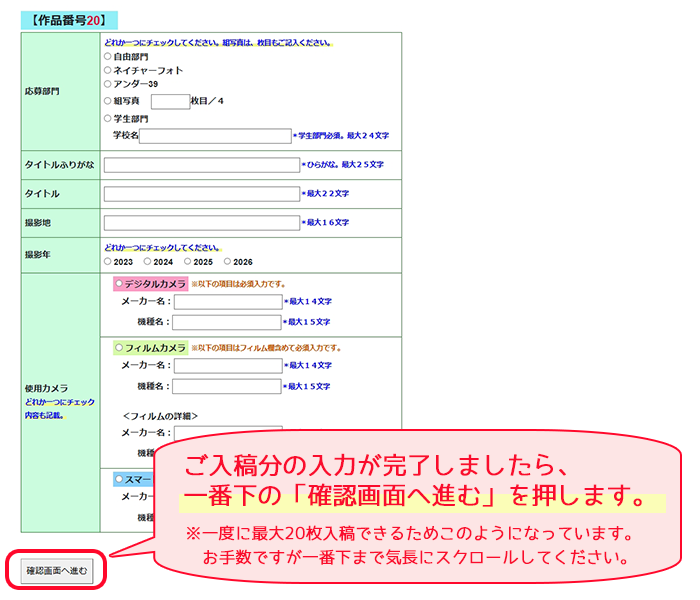Focus digital camera 機種名 input
The width and height of the screenshot is (700, 600).
coord(227,322)
